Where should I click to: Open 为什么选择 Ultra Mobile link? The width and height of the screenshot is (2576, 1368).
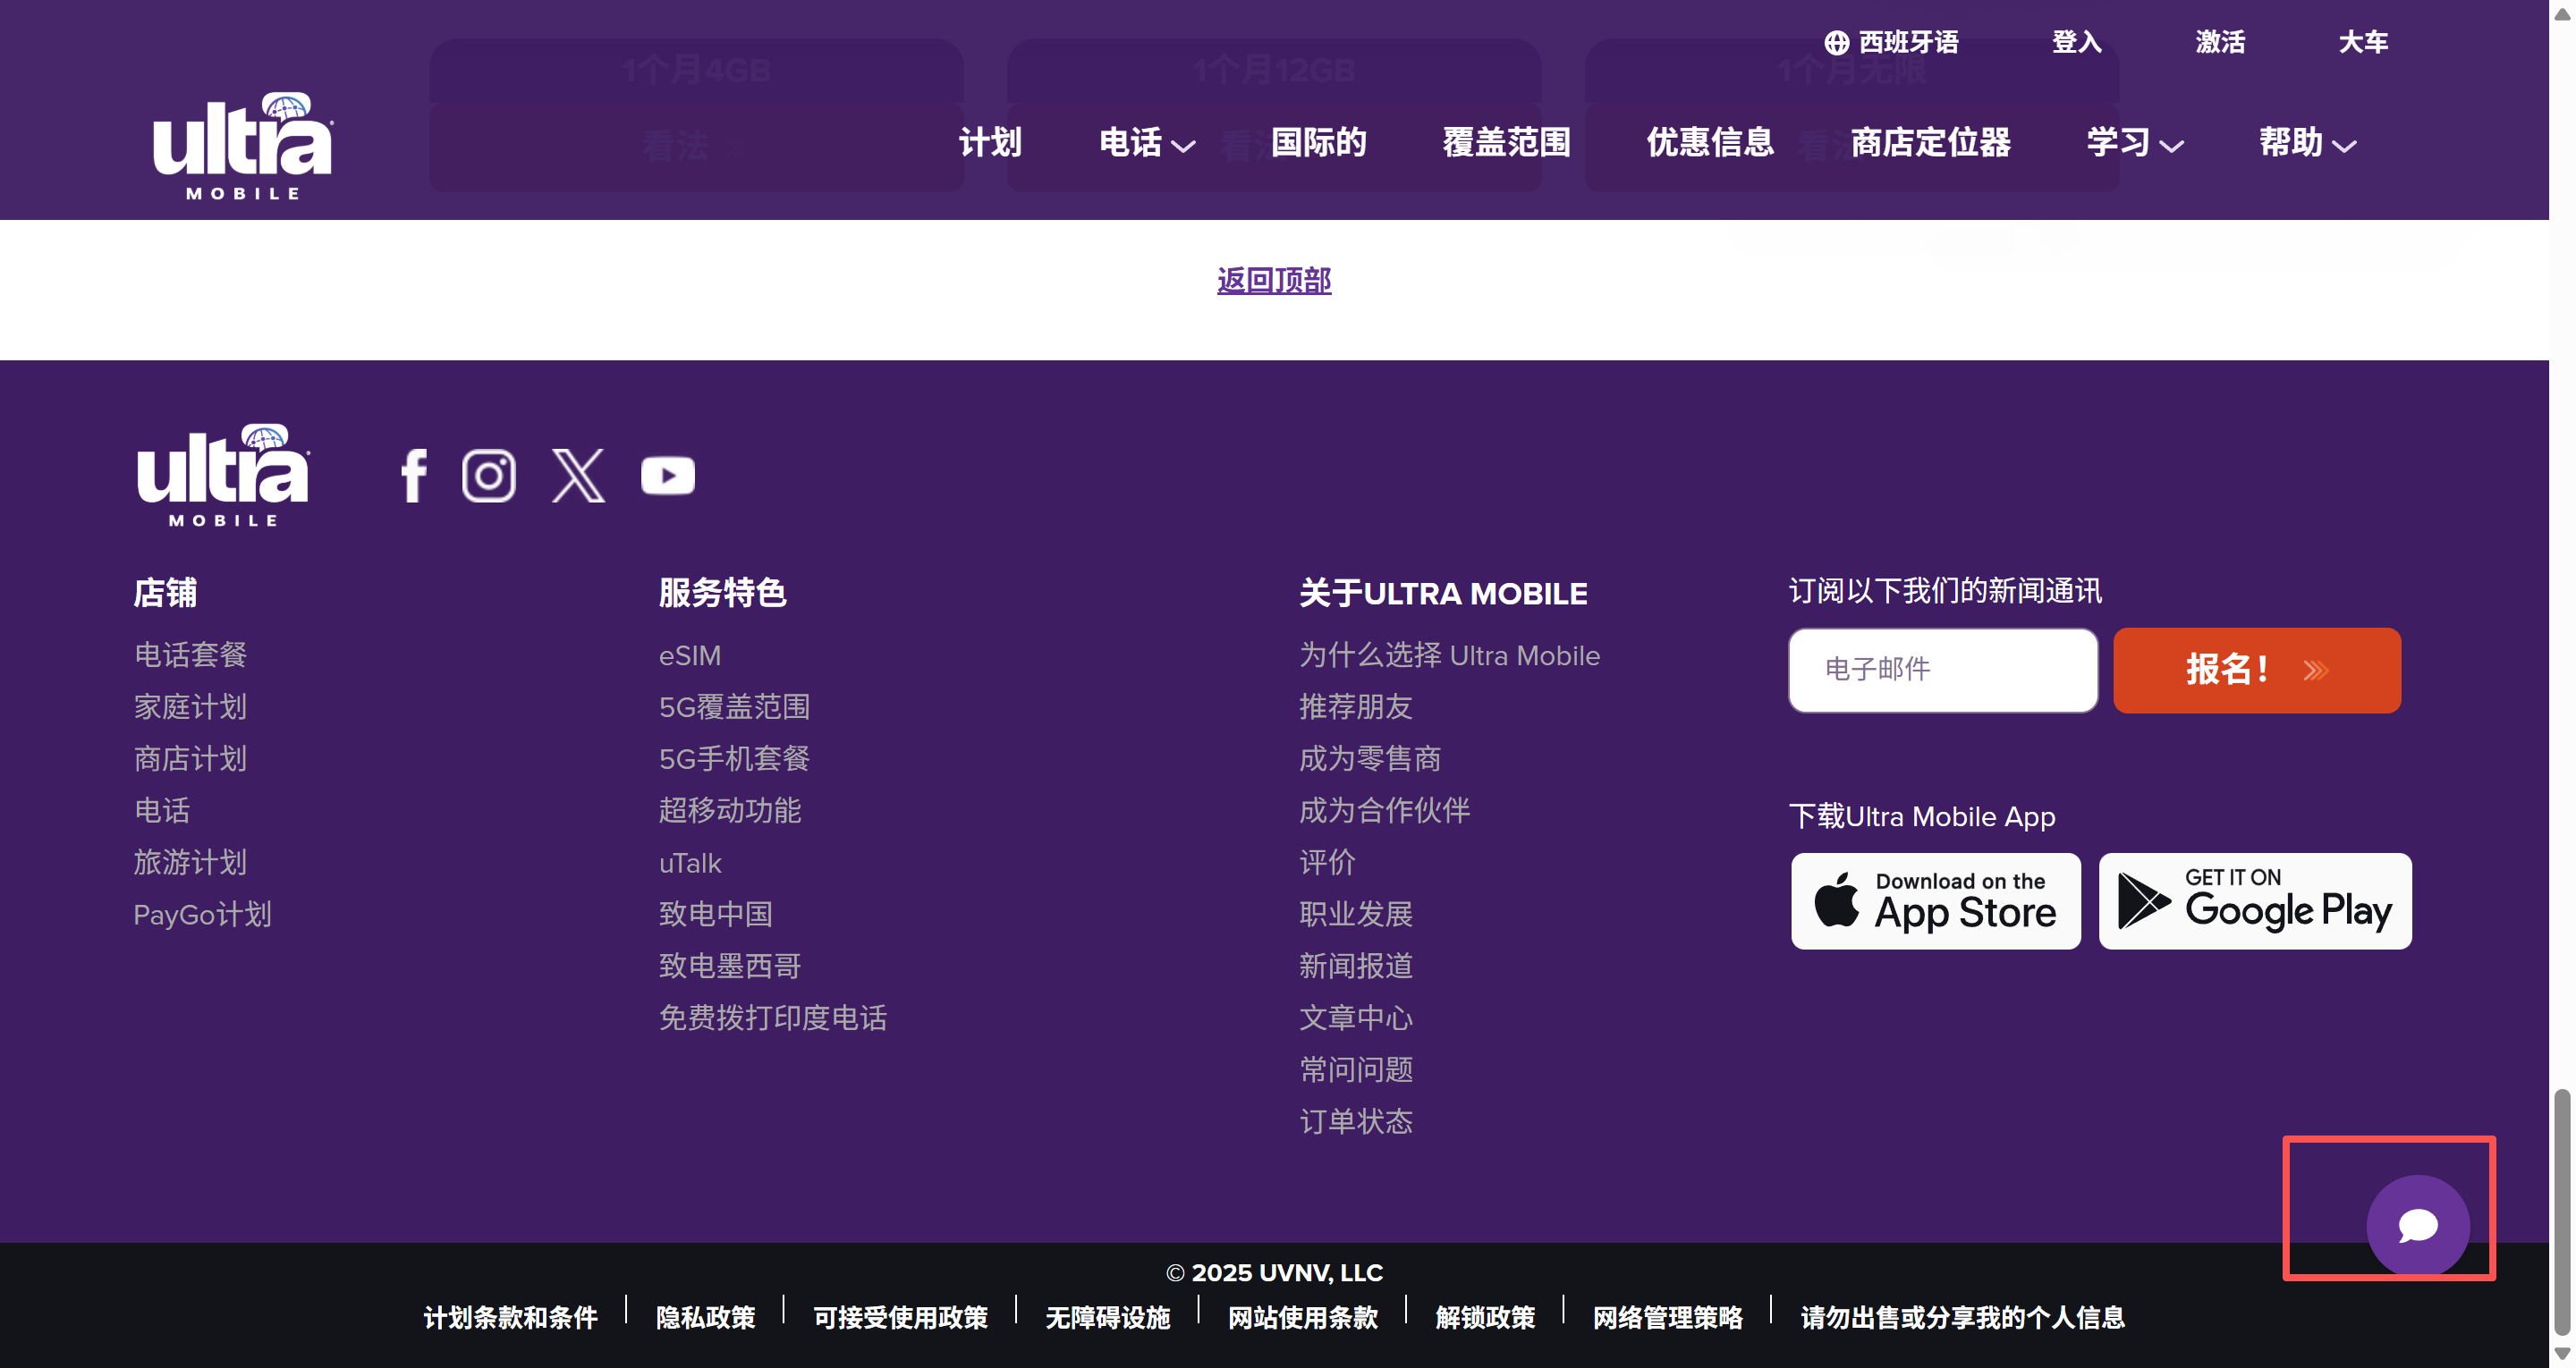(x=1450, y=655)
